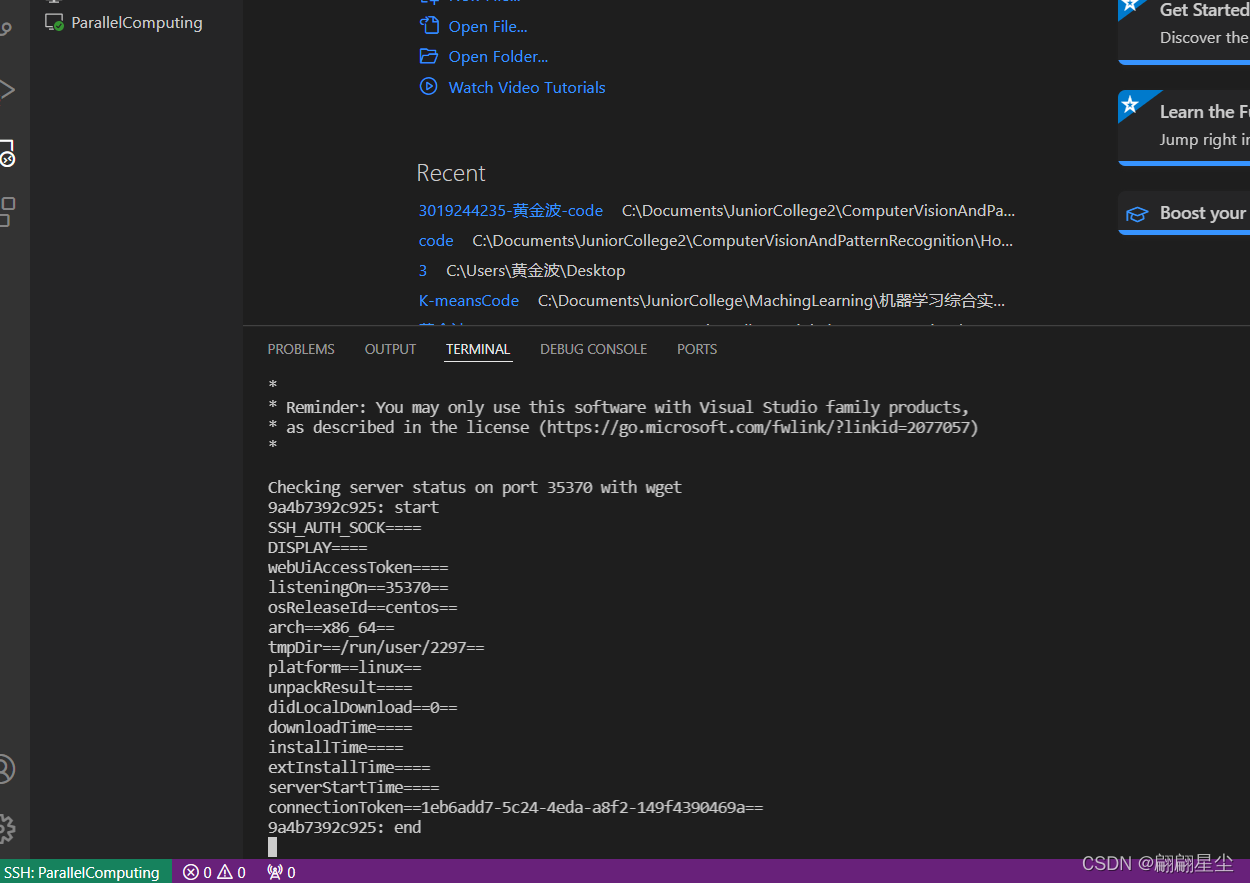
Task: Click the line 'Checking server status on port 35370'
Action: [475, 487]
